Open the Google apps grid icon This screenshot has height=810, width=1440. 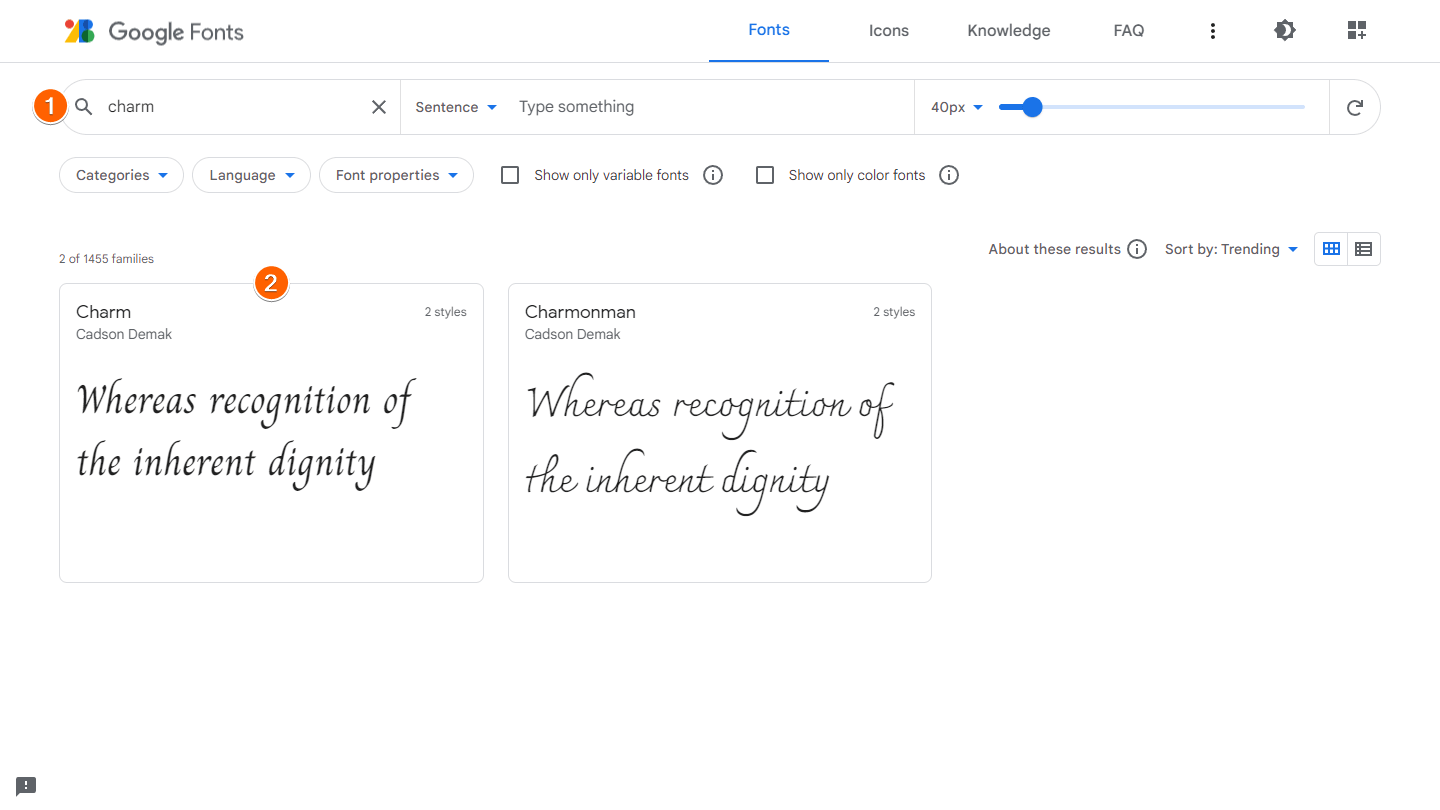click(x=1357, y=30)
